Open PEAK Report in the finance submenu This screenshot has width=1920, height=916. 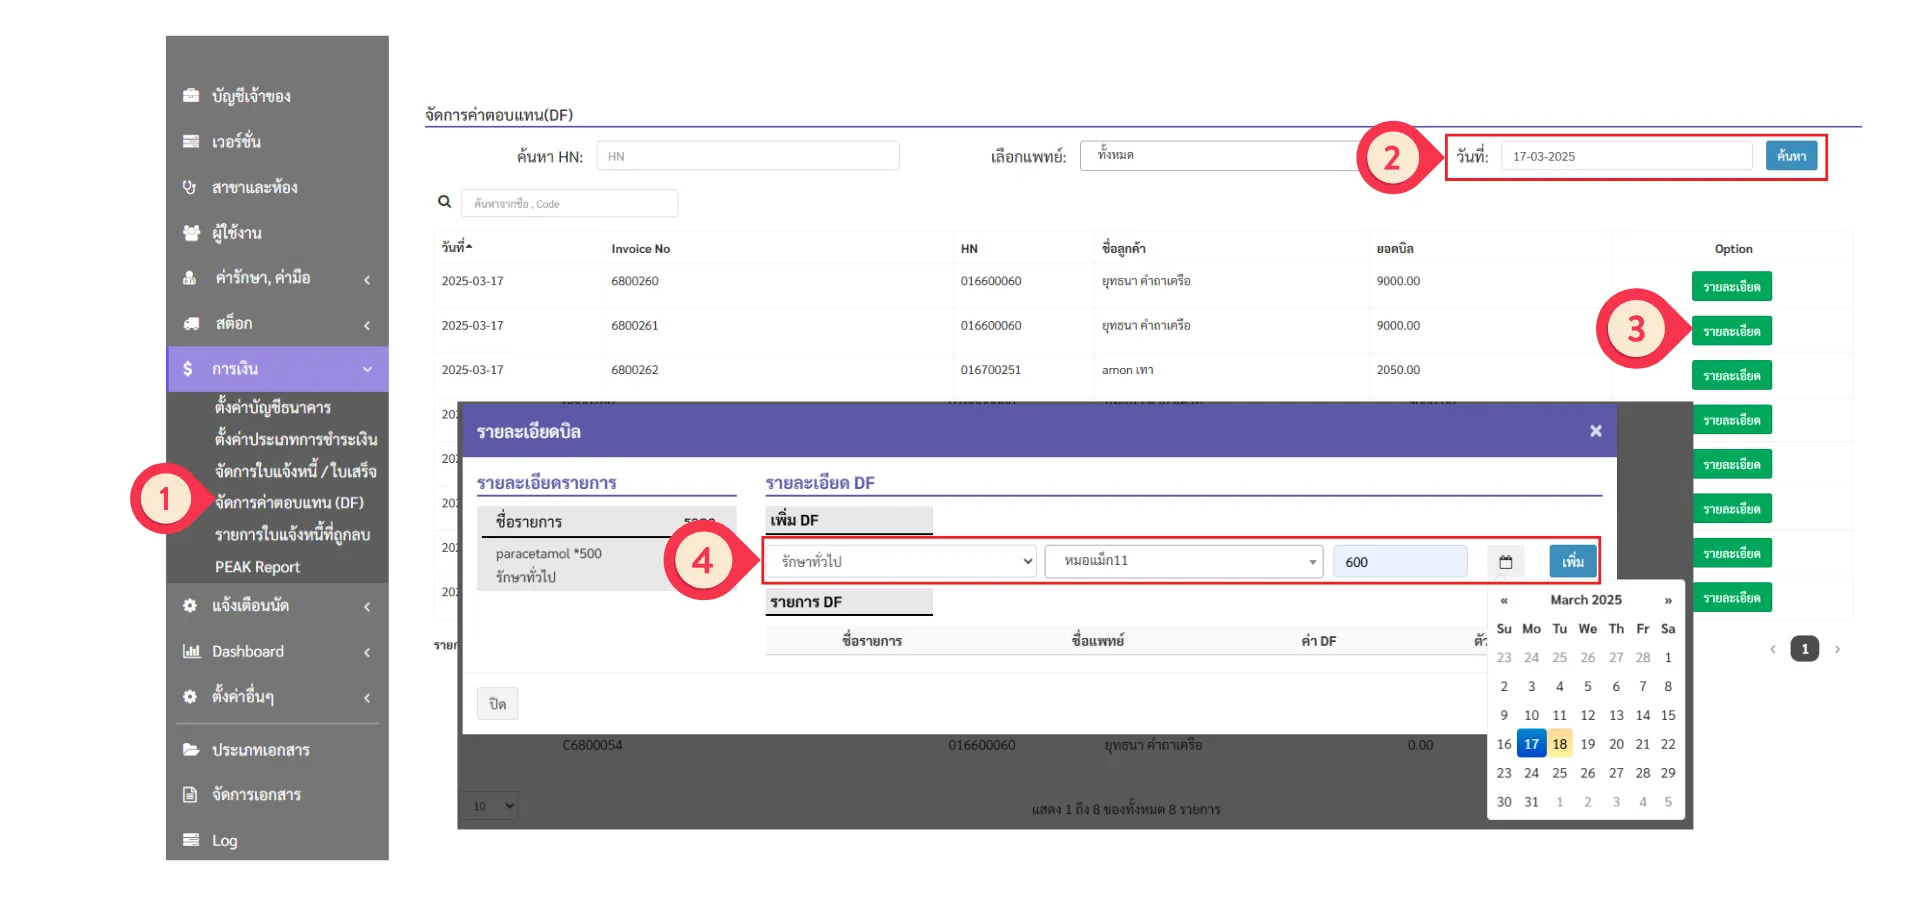[x=257, y=567]
